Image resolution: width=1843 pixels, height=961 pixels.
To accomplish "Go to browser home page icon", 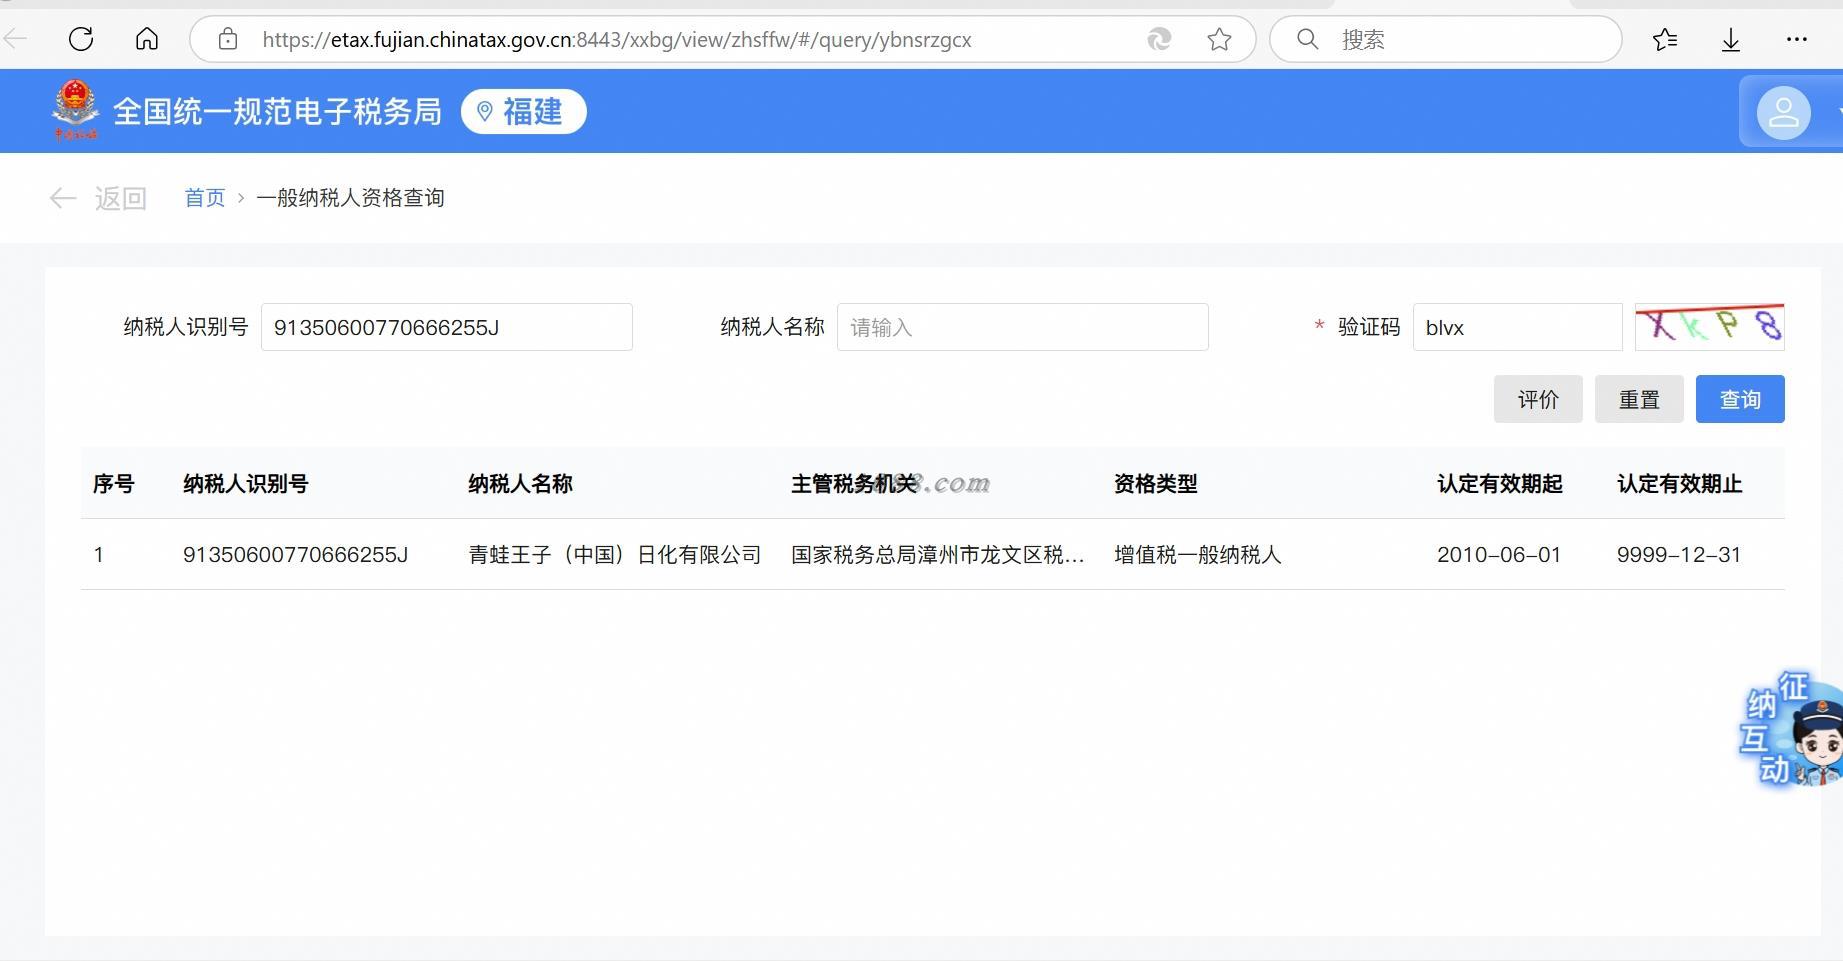I will (147, 39).
